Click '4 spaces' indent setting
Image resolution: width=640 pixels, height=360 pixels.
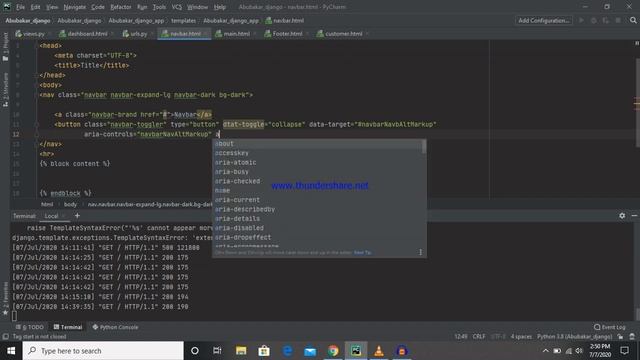pyautogui.click(x=521, y=337)
